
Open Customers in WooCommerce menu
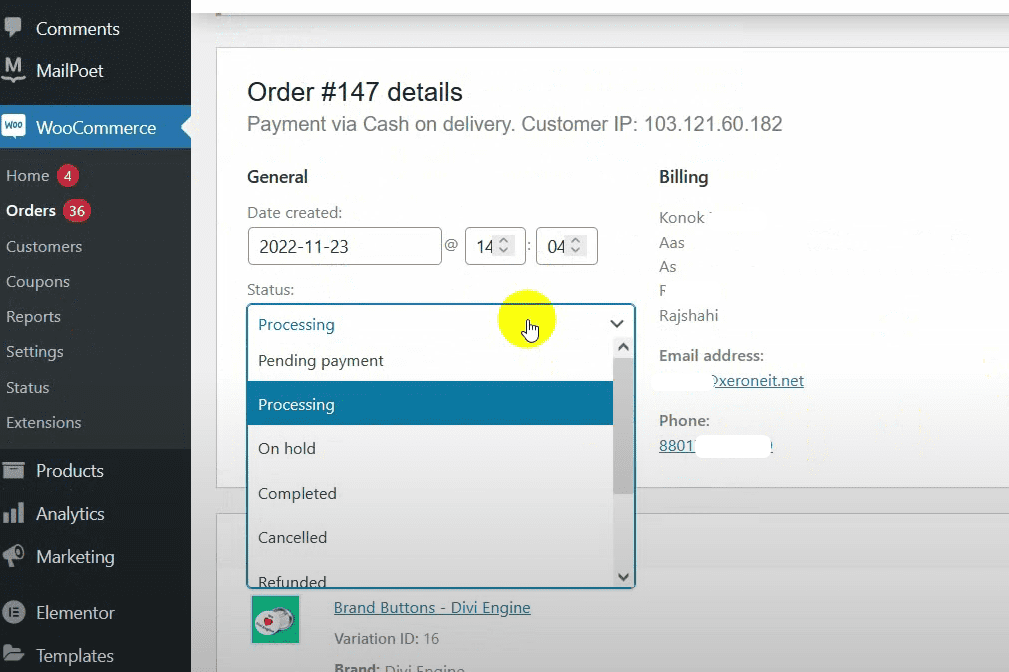pyautogui.click(x=44, y=246)
